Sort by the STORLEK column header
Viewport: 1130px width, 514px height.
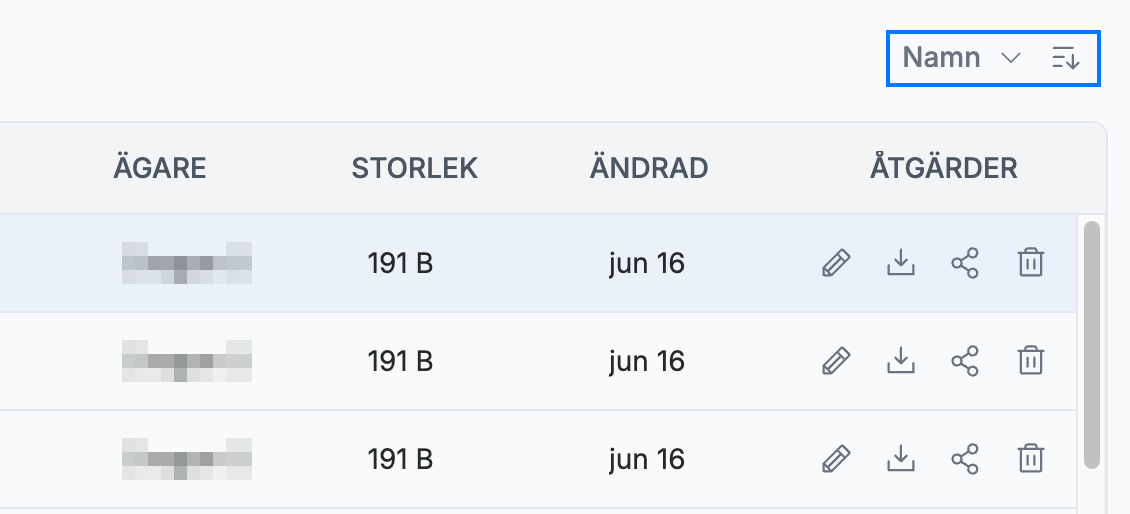pyautogui.click(x=414, y=168)
